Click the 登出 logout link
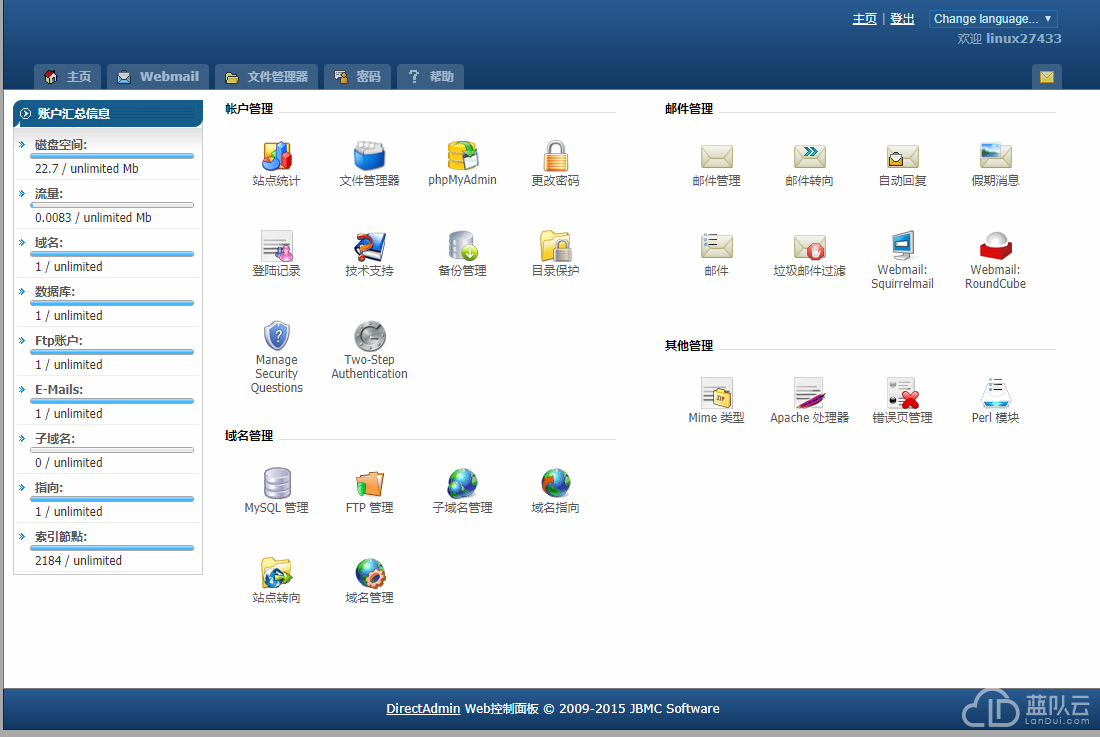1100x737 pixels. (x=902, y=19)
